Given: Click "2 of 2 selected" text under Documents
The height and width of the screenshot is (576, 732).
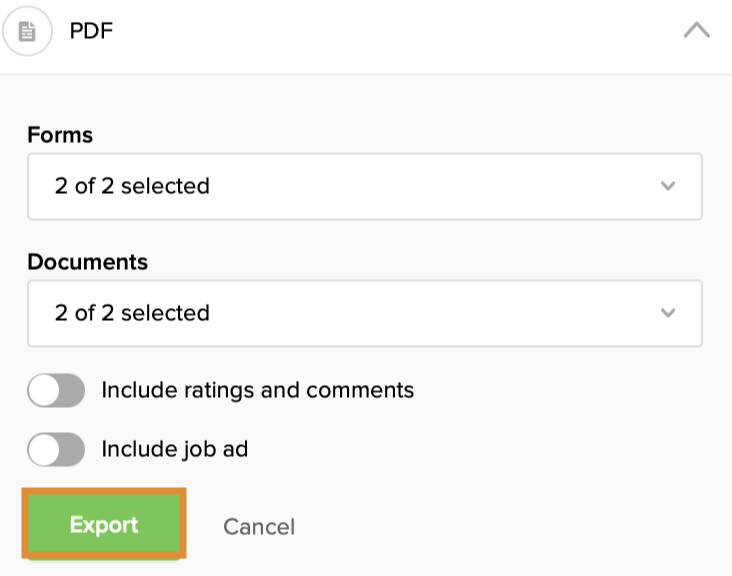Looking at the screenshot, I should coord(132,313).
